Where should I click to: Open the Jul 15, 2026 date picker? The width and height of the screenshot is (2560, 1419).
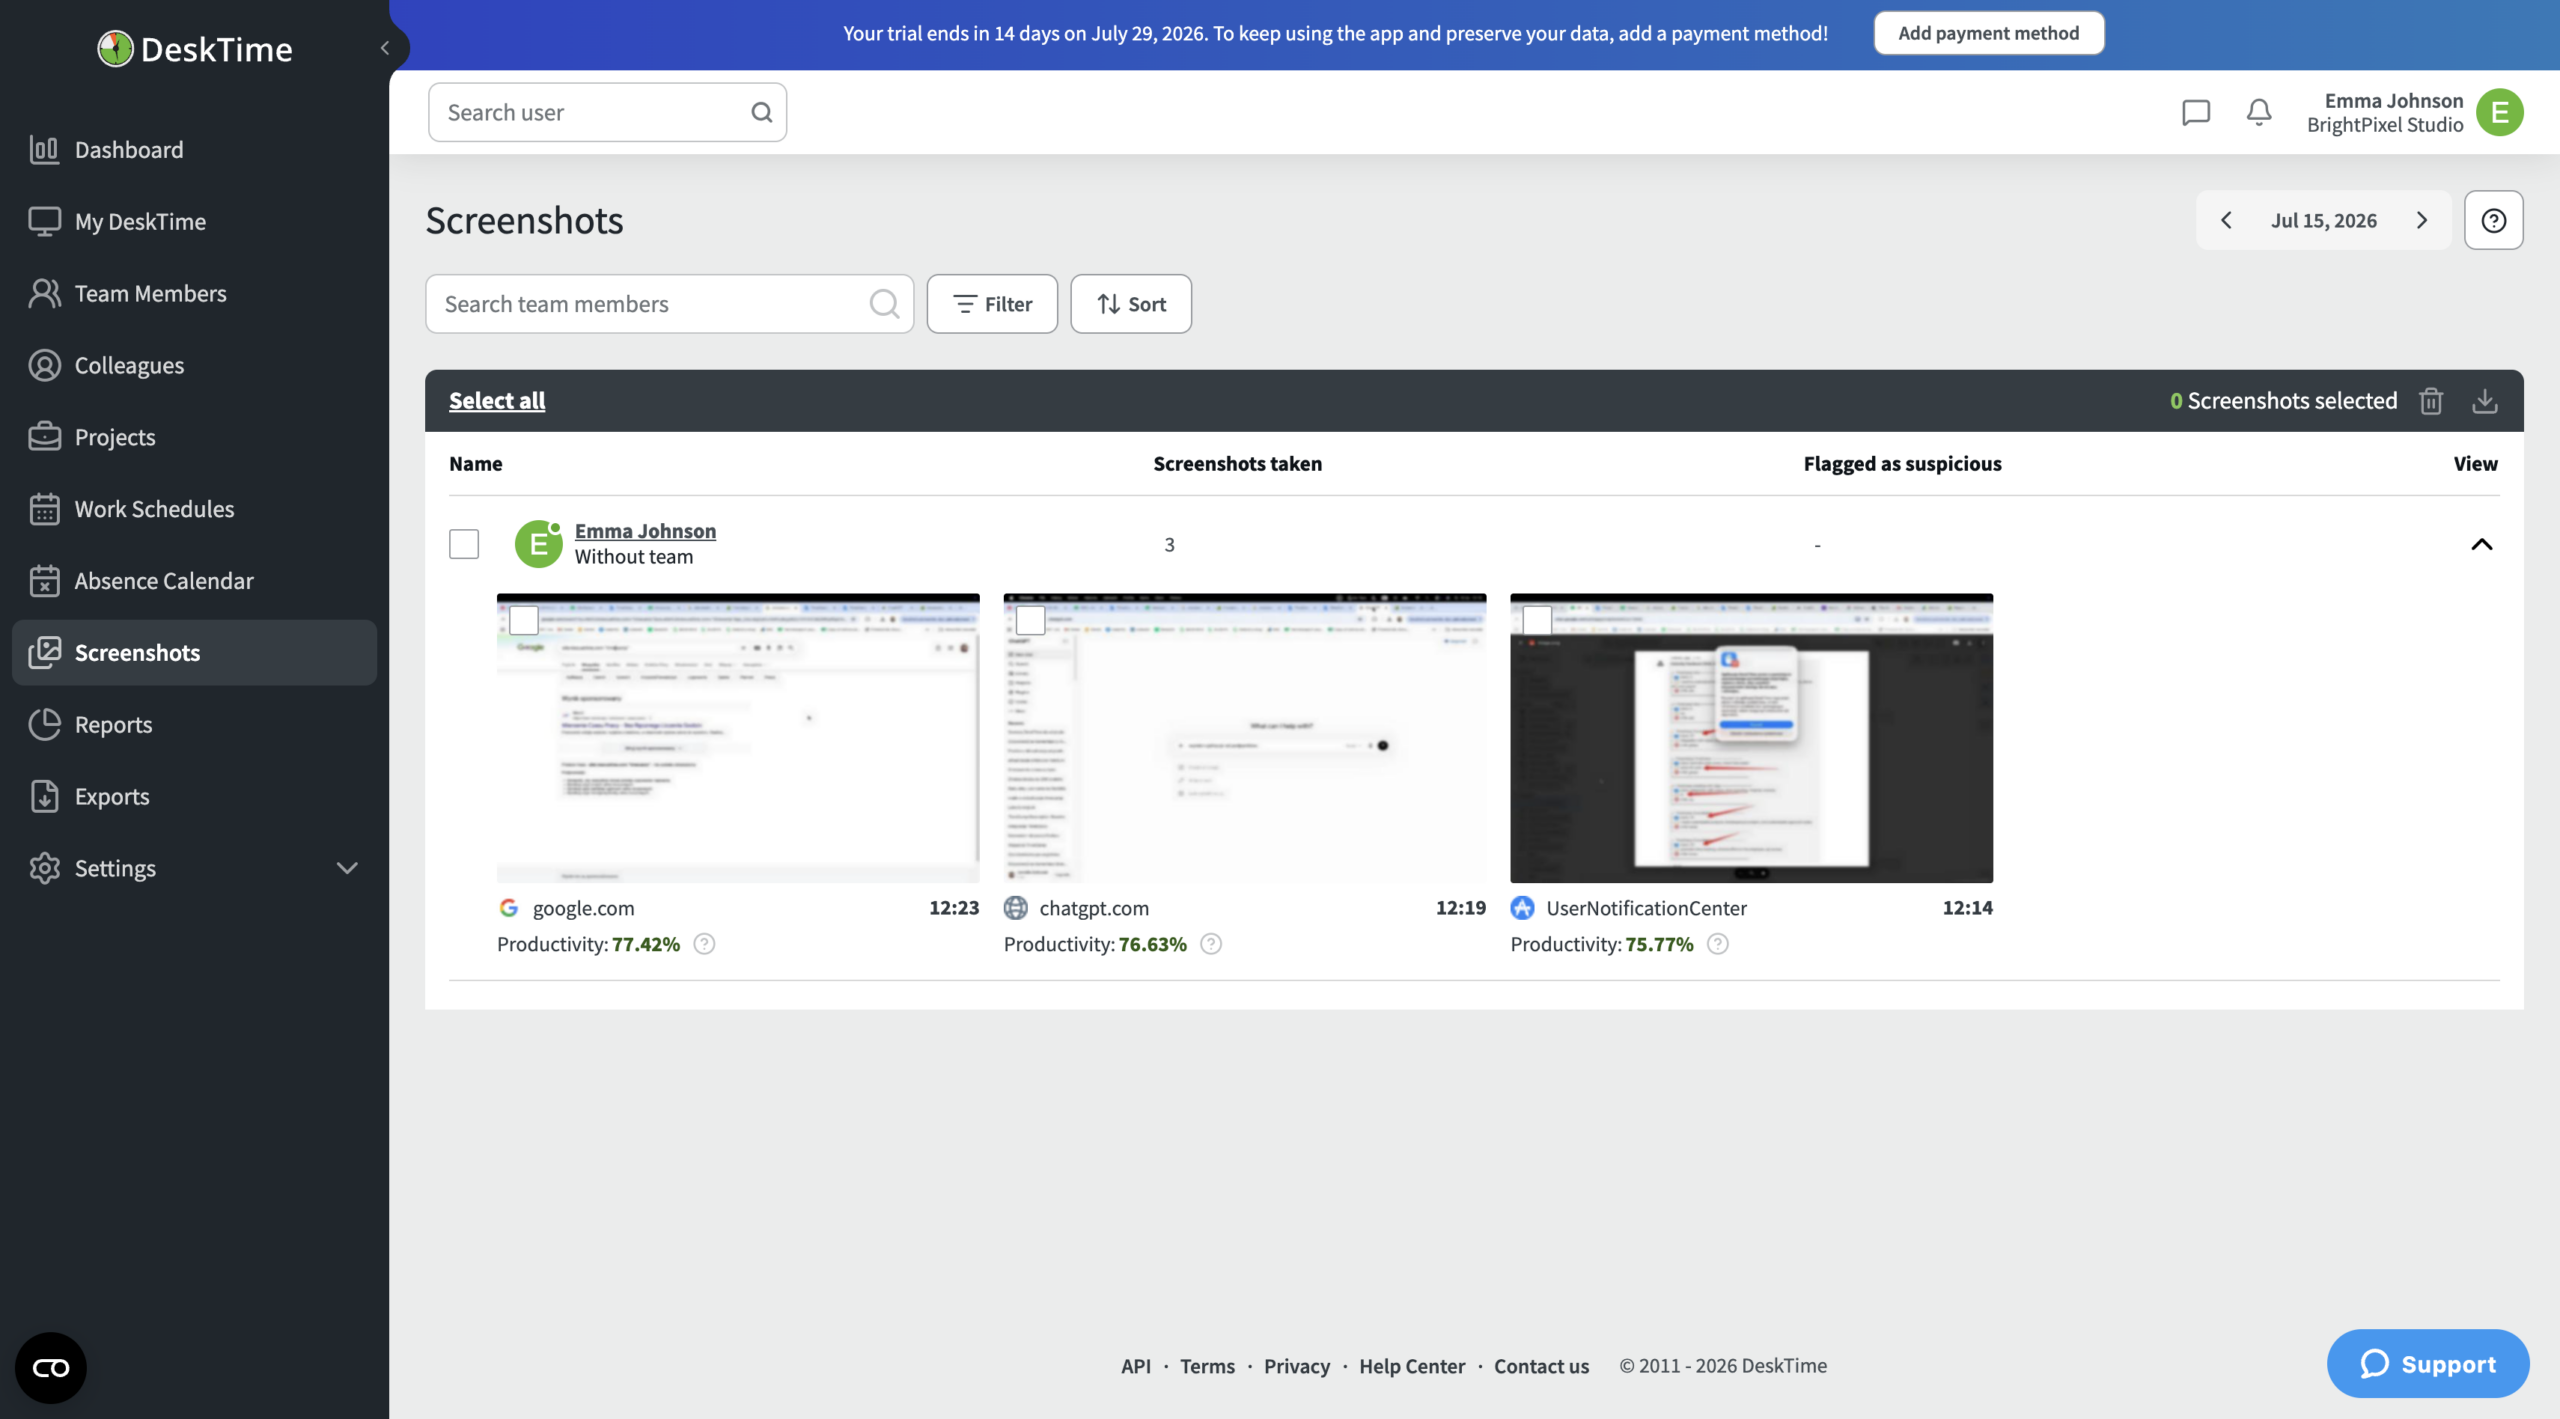(x=2324, y=220)
